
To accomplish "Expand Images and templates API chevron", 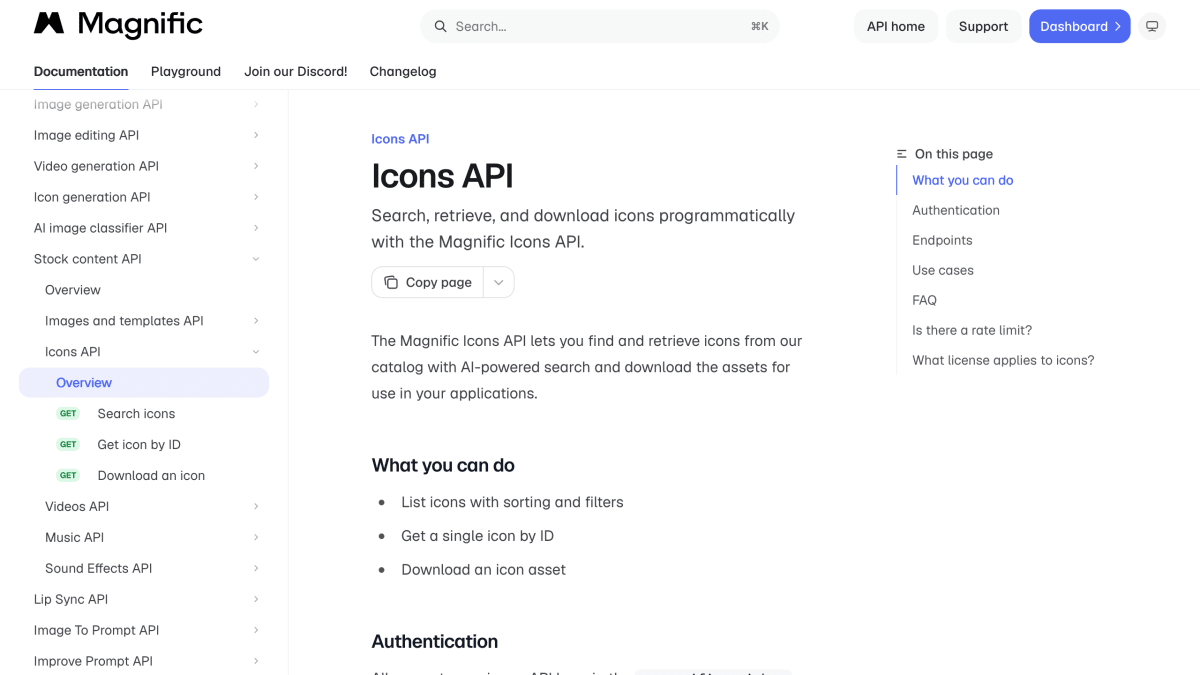I will (256, 321).
